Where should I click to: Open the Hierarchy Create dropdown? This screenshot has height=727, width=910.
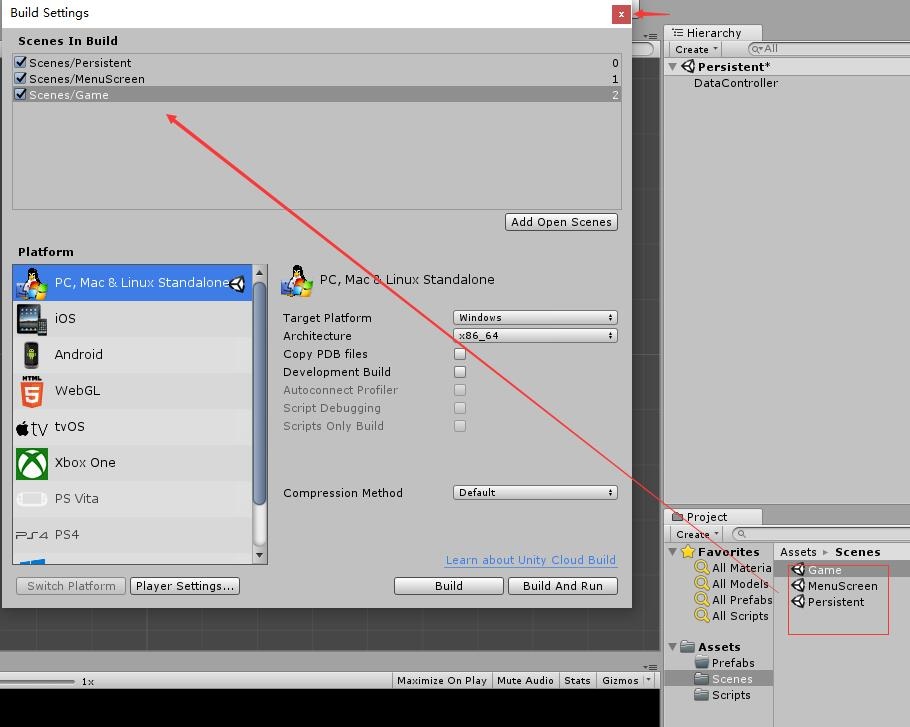[x=696, y=49]
